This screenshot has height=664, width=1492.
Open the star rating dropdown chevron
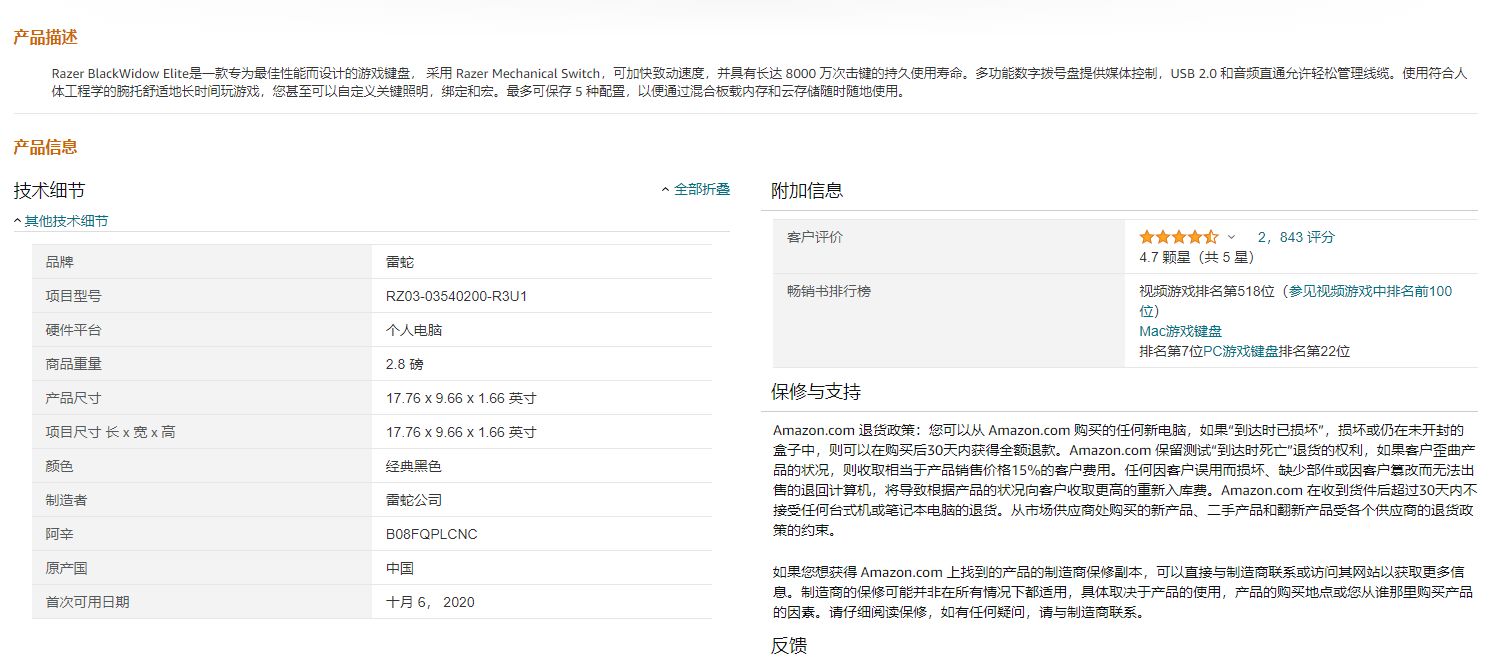pyautogui.click(x=1231, y=237)
